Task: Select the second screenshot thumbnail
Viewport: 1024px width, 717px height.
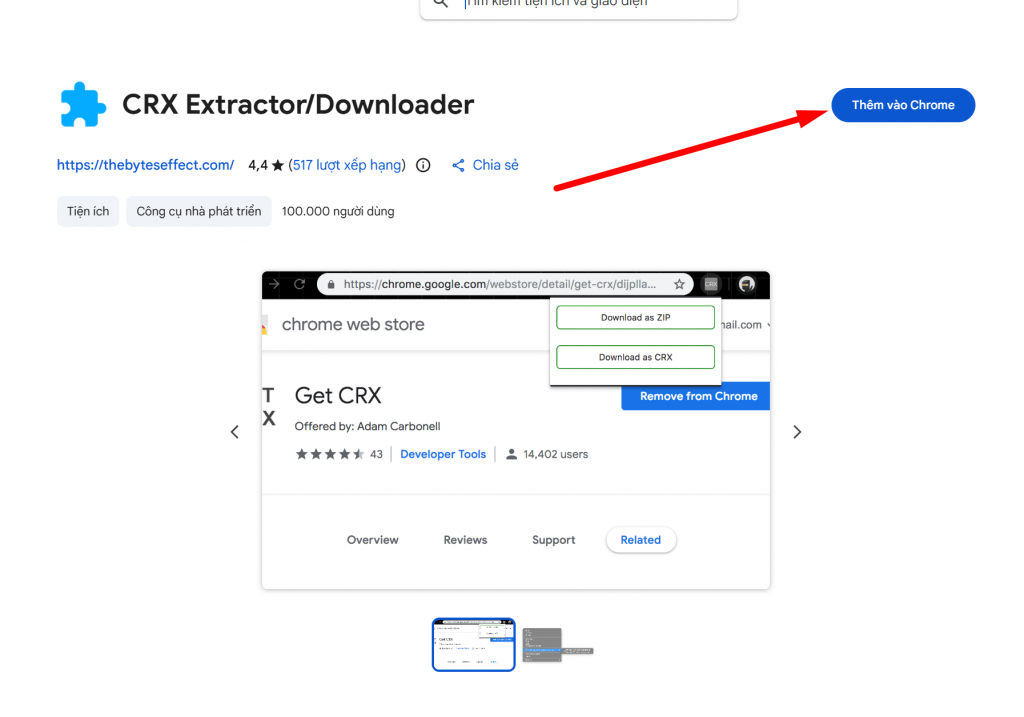Action: point(558,645)
